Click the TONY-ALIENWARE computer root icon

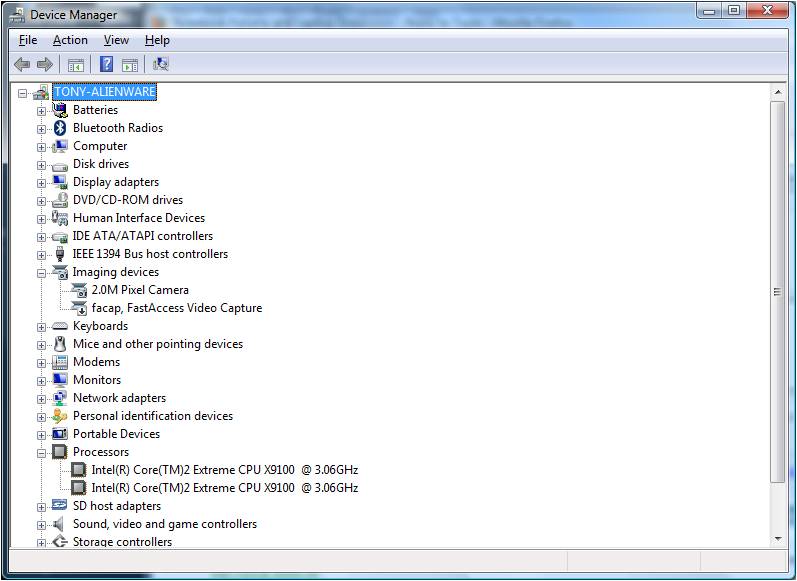click(x=41, y=92)
